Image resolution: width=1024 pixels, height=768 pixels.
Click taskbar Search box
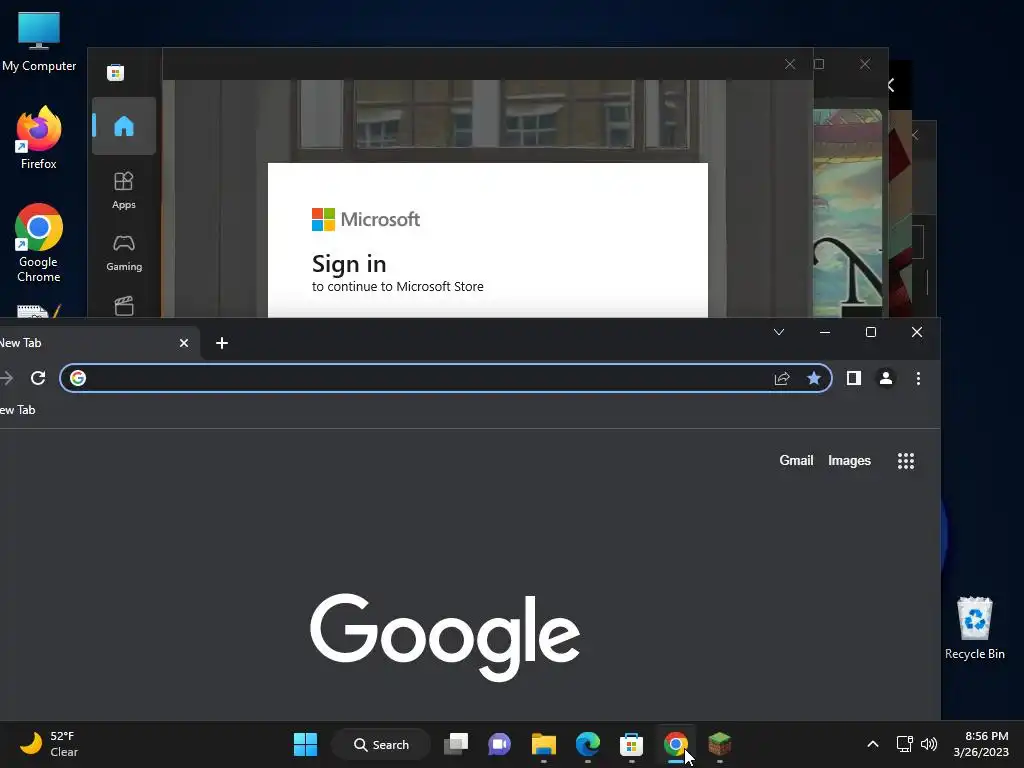381,744
